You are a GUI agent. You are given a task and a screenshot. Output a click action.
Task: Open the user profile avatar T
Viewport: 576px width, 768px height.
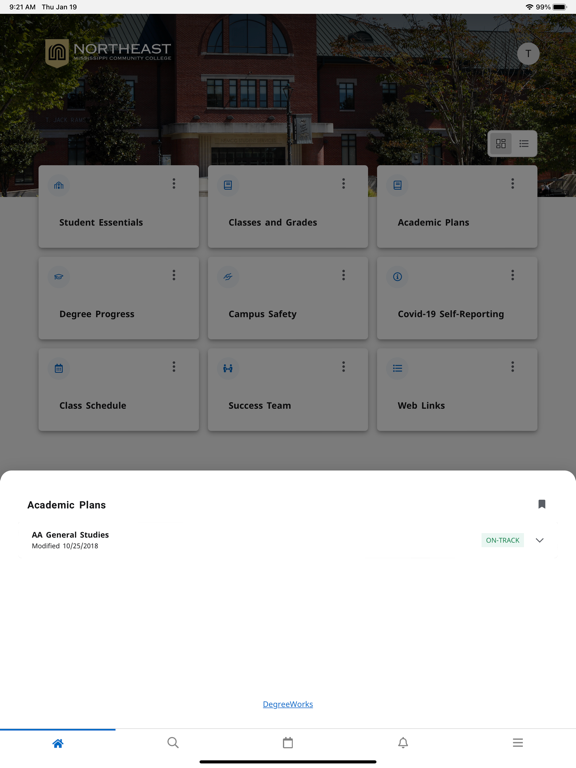528,54
